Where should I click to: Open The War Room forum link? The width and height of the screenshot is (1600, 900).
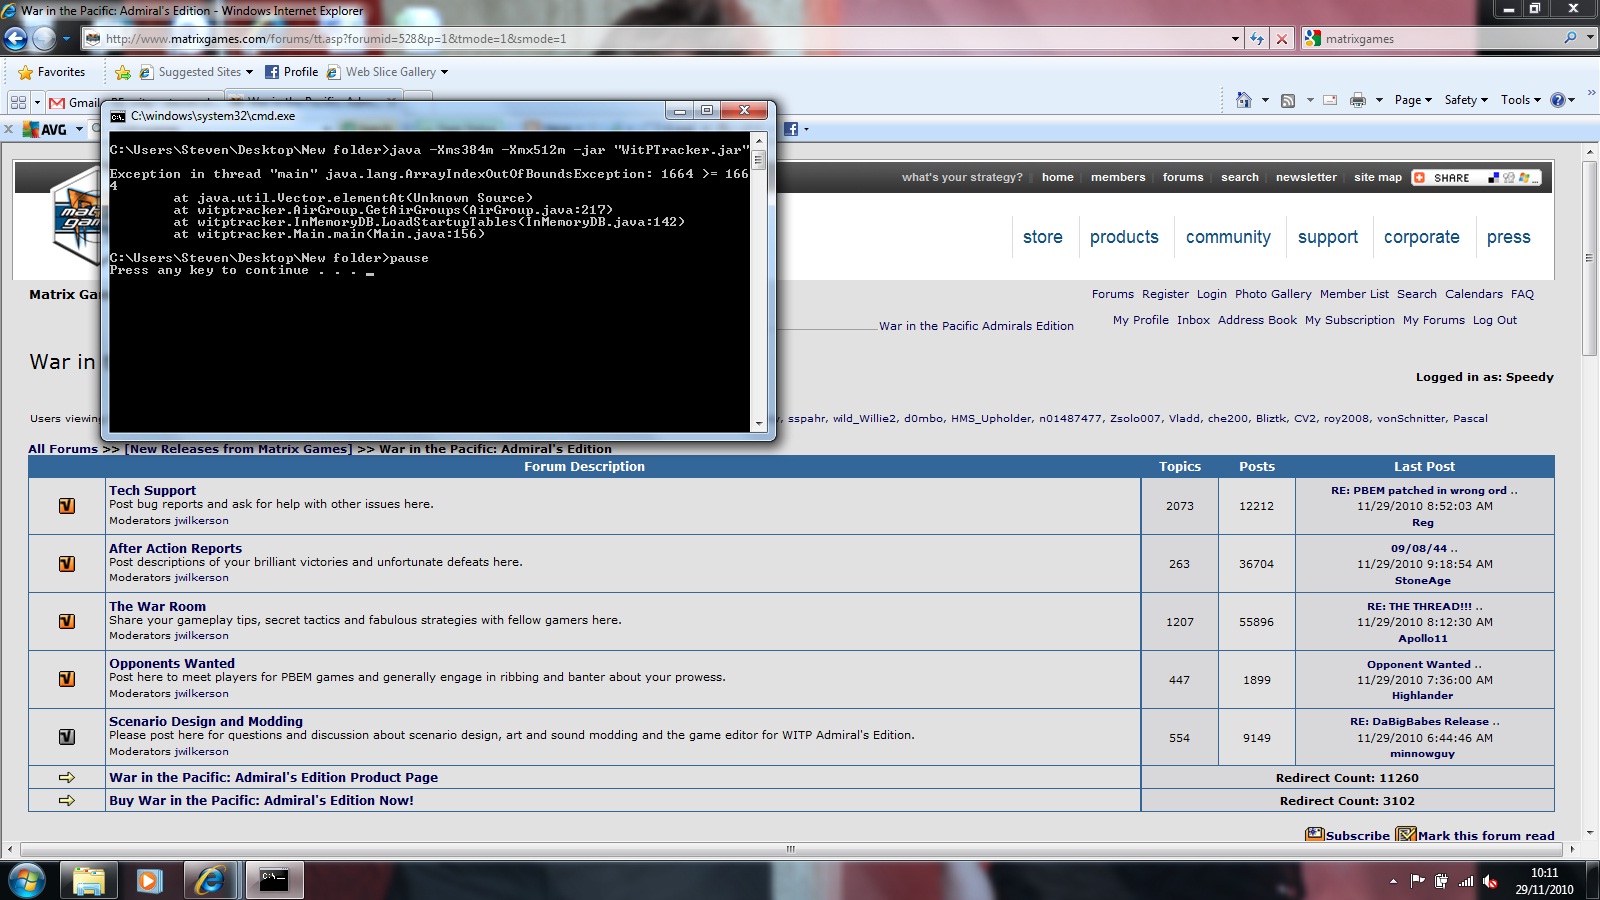click(x=157, y=606)
